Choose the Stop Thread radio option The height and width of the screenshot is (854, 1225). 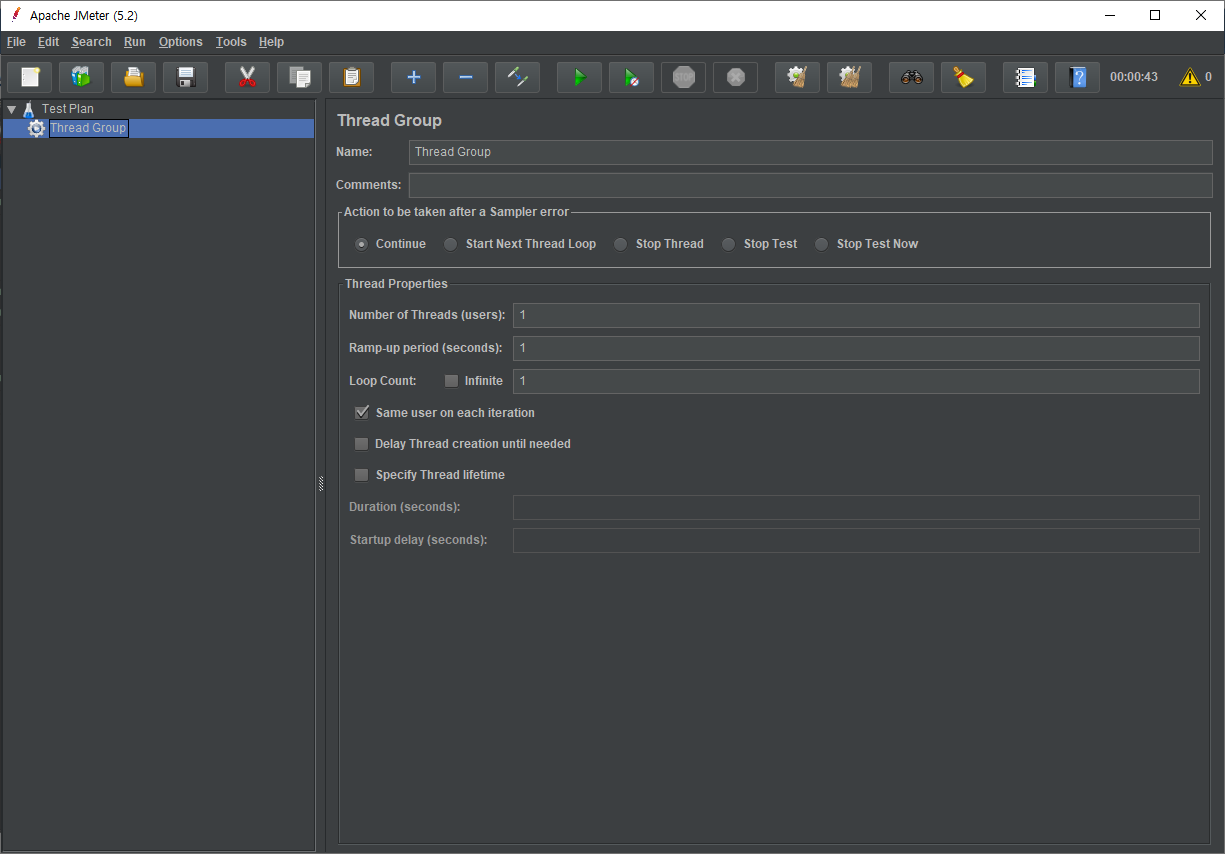[621, 244]
